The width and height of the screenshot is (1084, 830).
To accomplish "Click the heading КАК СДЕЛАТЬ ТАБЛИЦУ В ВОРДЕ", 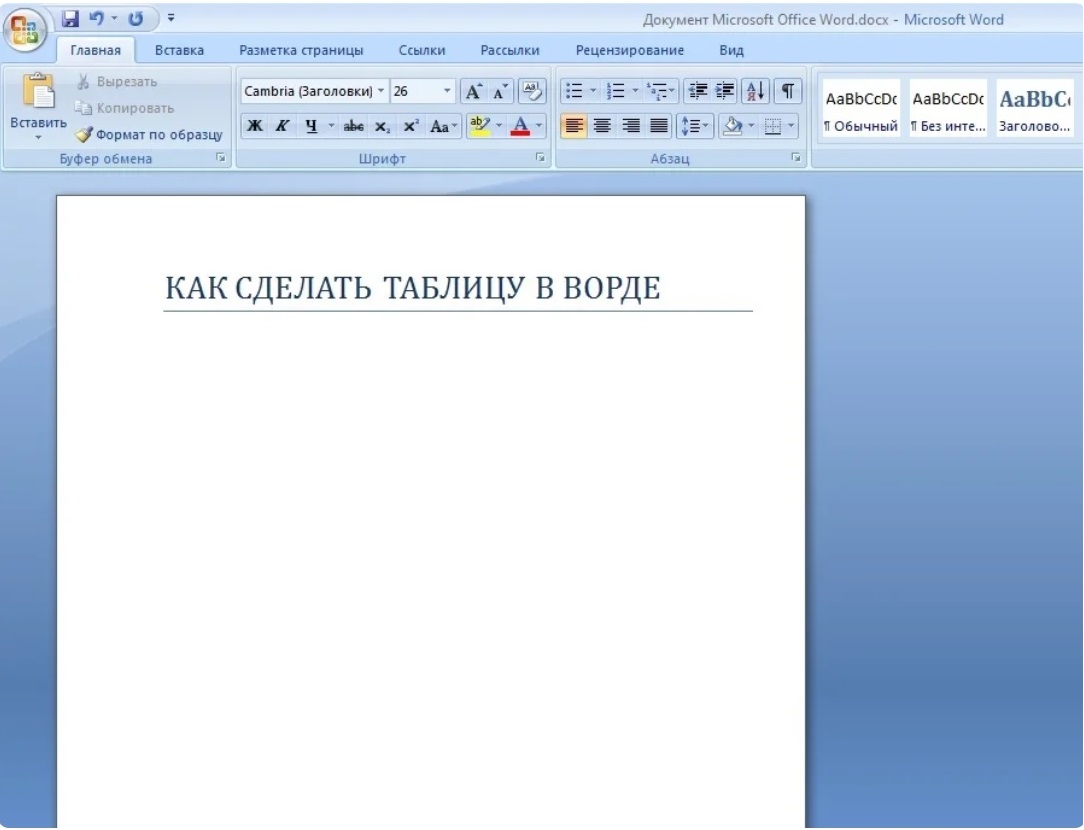I will [x=413, y=288].
